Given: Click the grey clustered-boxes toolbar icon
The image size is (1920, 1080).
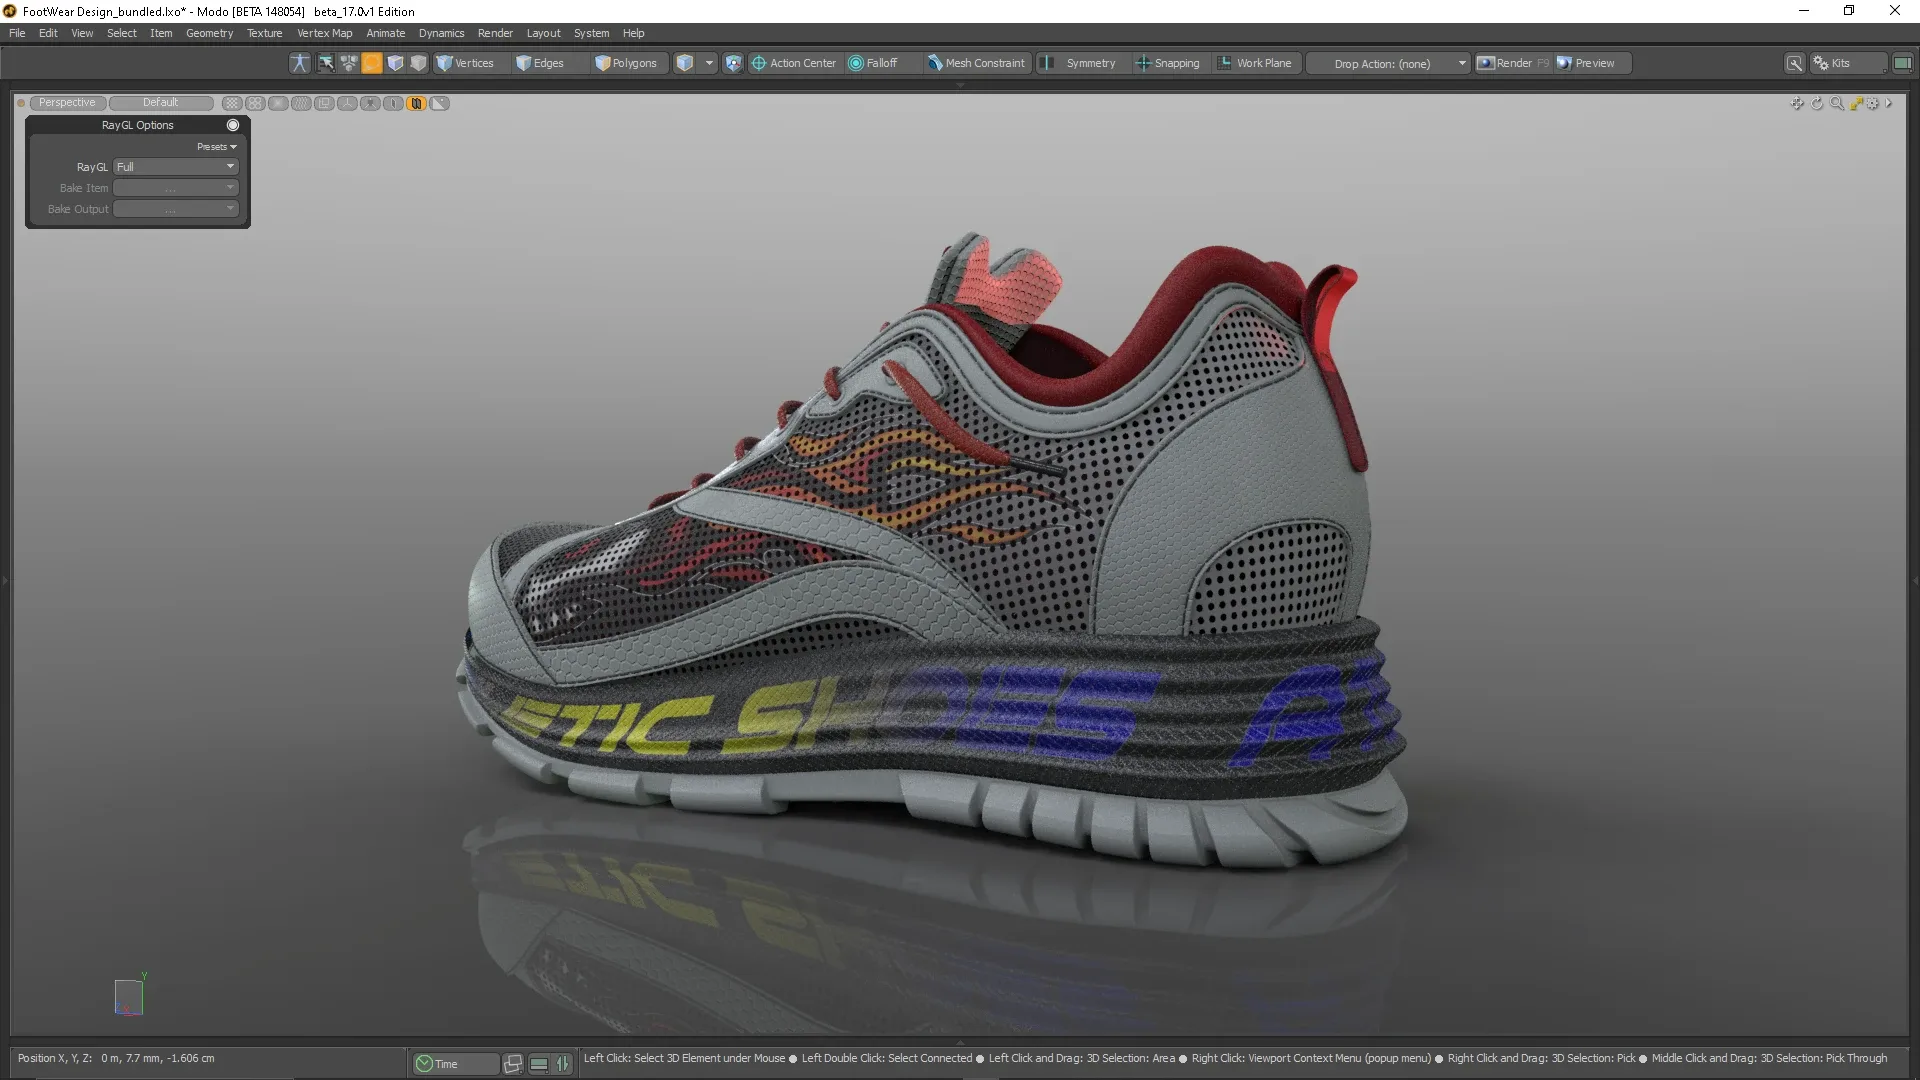Looking at the screenshot, I should tap(349, 63).
